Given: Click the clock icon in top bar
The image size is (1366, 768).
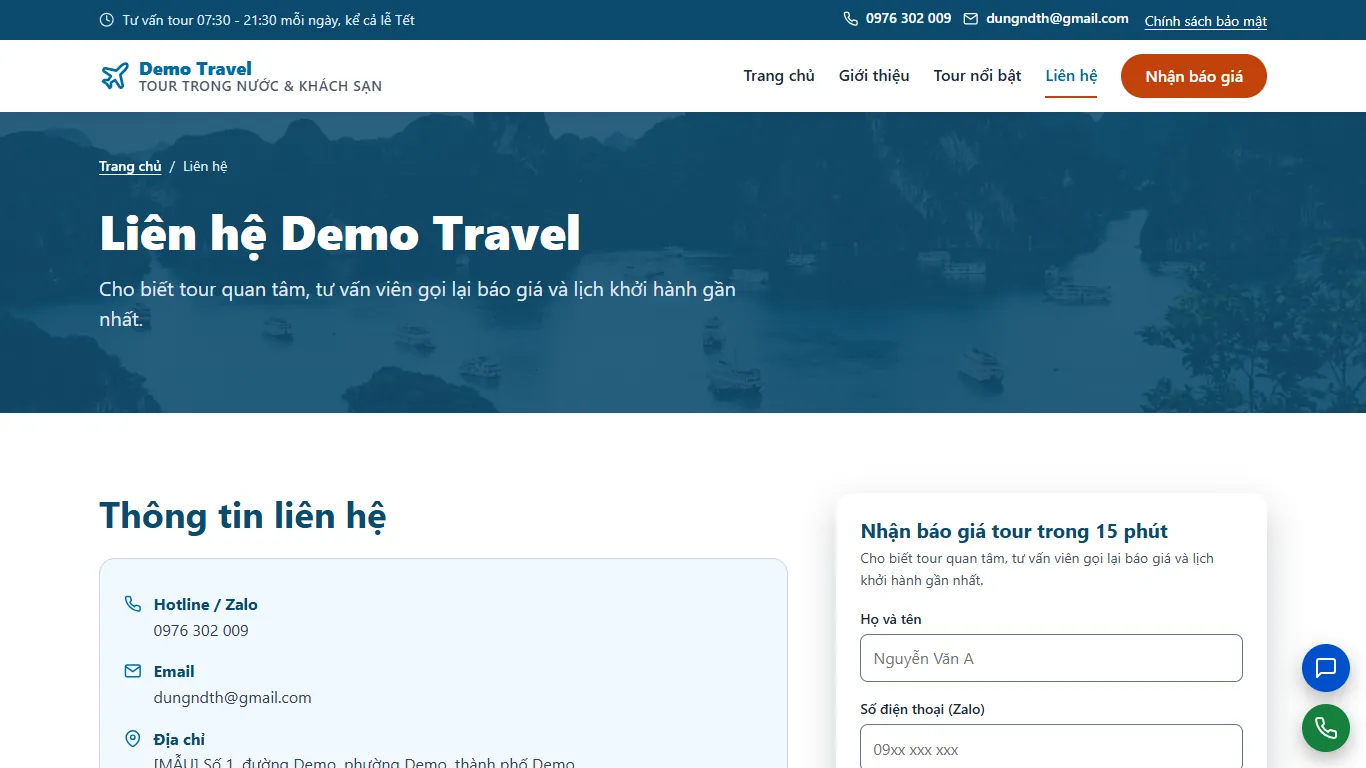Looking at the screenshot, I should pyautogui.click(x=107, y=20).
